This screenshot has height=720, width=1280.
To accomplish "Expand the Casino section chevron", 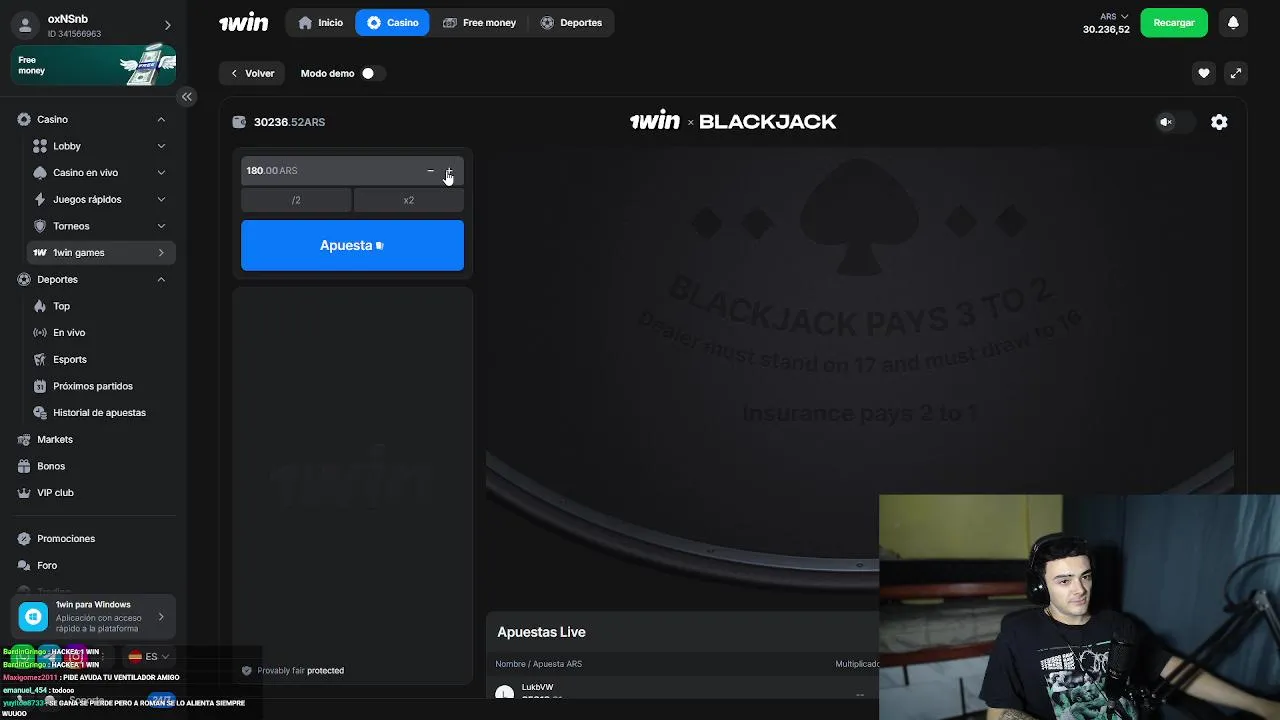I will [x=161, y=119].
